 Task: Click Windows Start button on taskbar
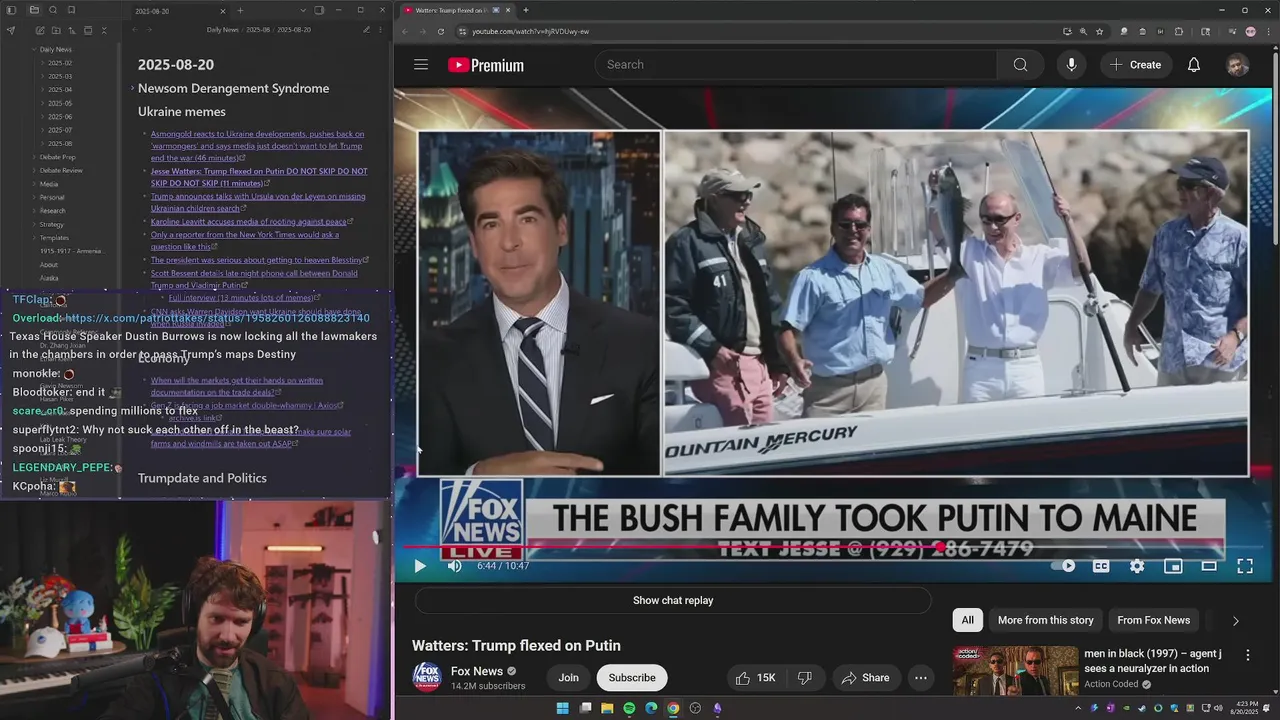click(562, 708)
